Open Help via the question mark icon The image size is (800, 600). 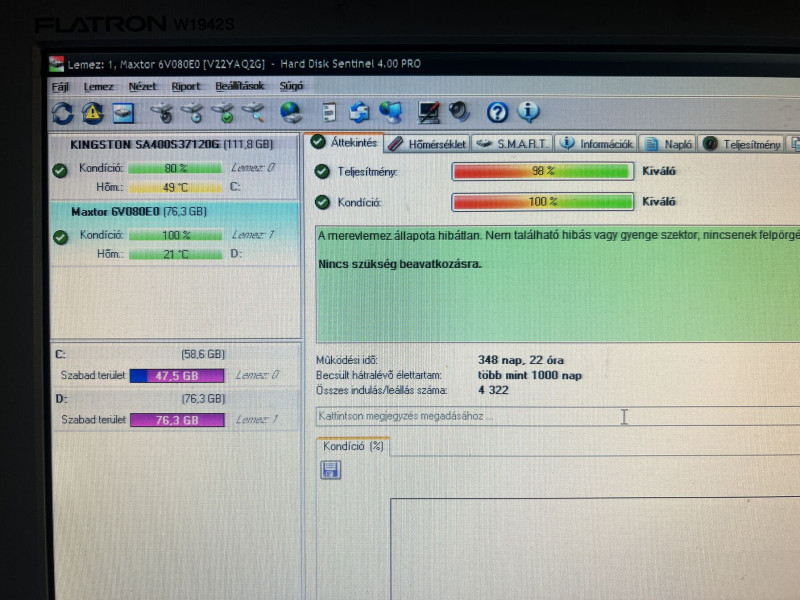pyautogui.click(x=497, y=112)
